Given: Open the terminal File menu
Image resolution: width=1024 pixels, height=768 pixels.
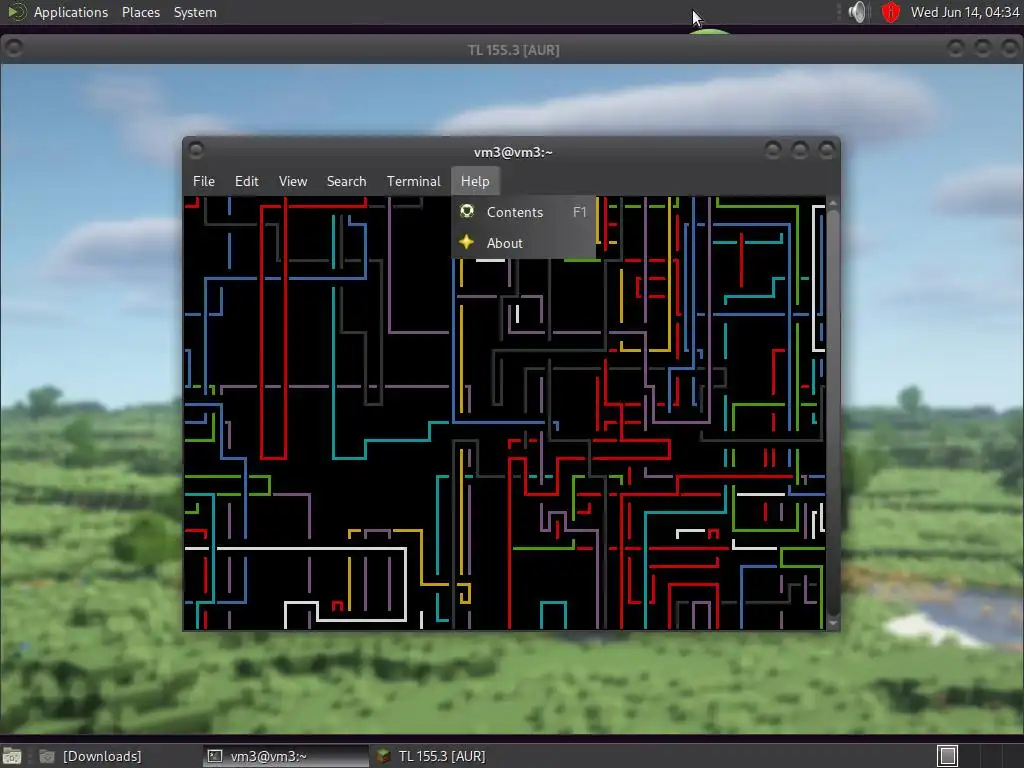Looking at the screenshot, I should coord(204,182).
